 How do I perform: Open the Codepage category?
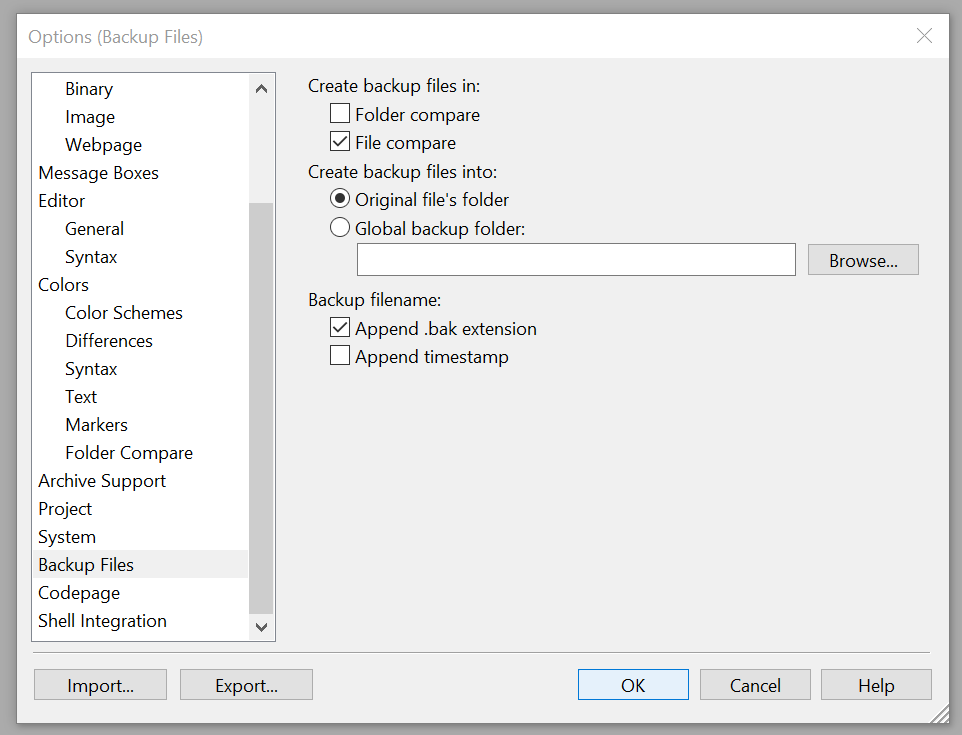(79, 593)
